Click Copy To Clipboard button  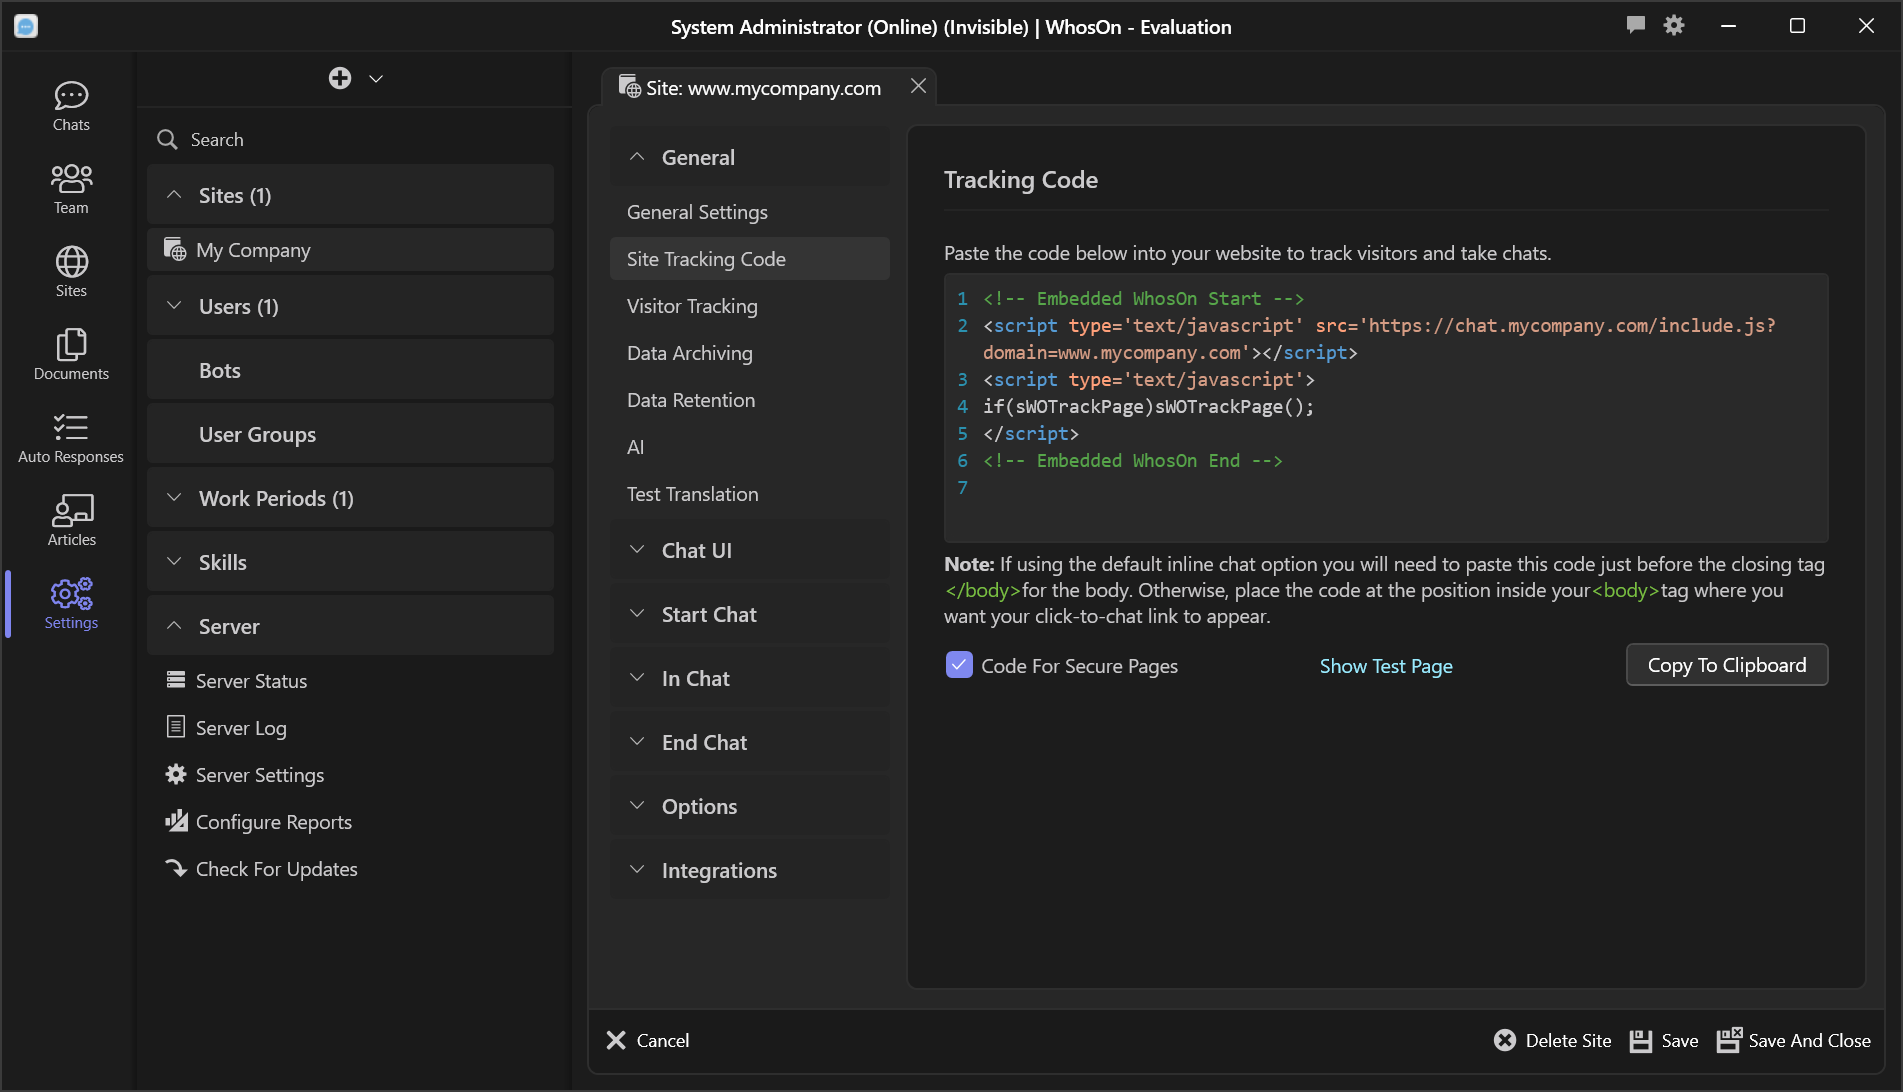1727,665
